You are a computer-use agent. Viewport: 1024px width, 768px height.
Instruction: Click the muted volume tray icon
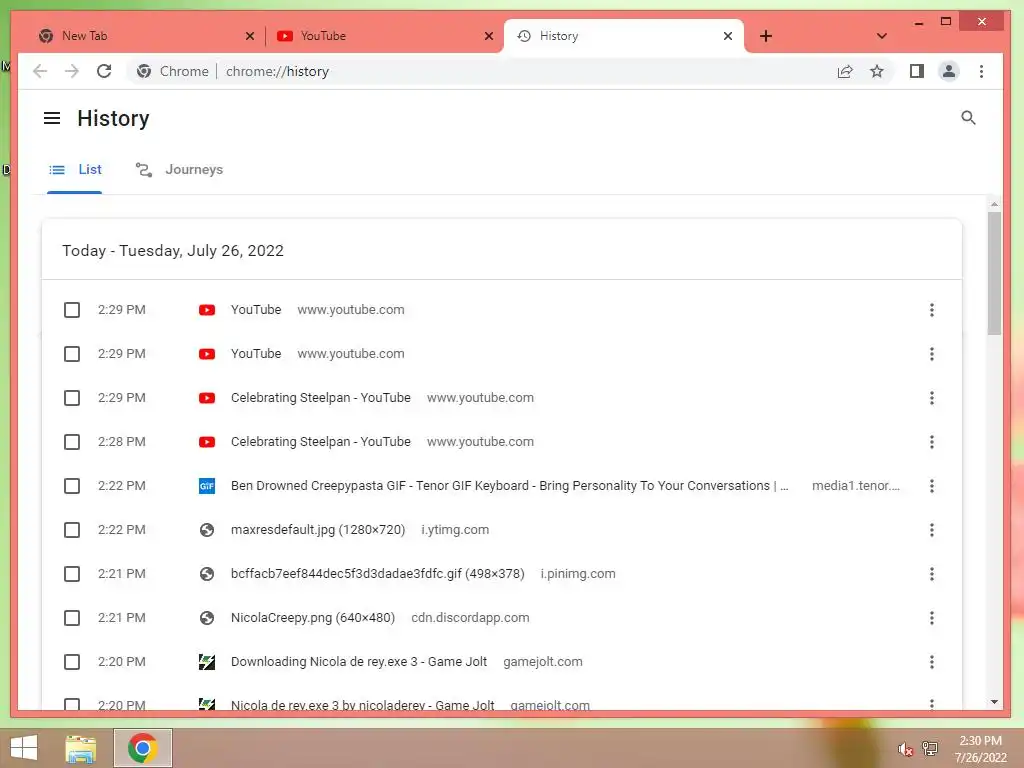tap(904, 749)
